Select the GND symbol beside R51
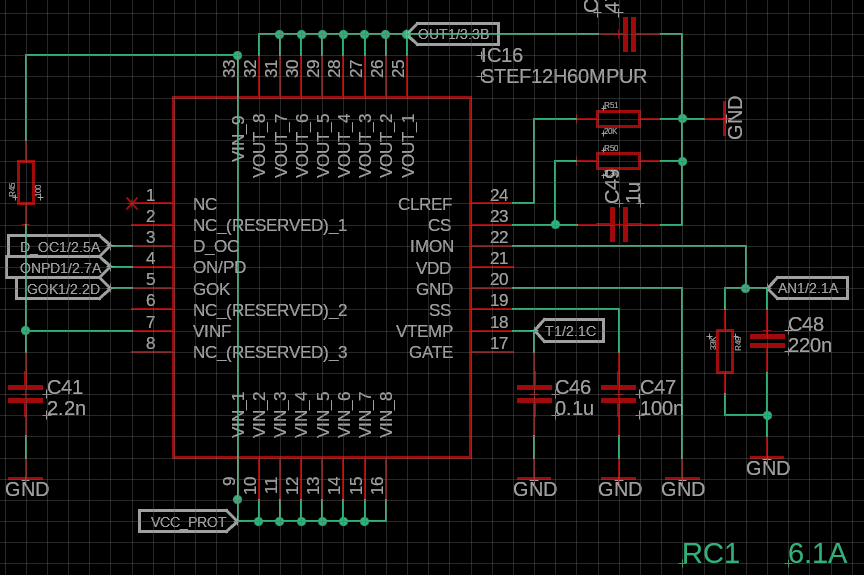 (x=733, y=118)
